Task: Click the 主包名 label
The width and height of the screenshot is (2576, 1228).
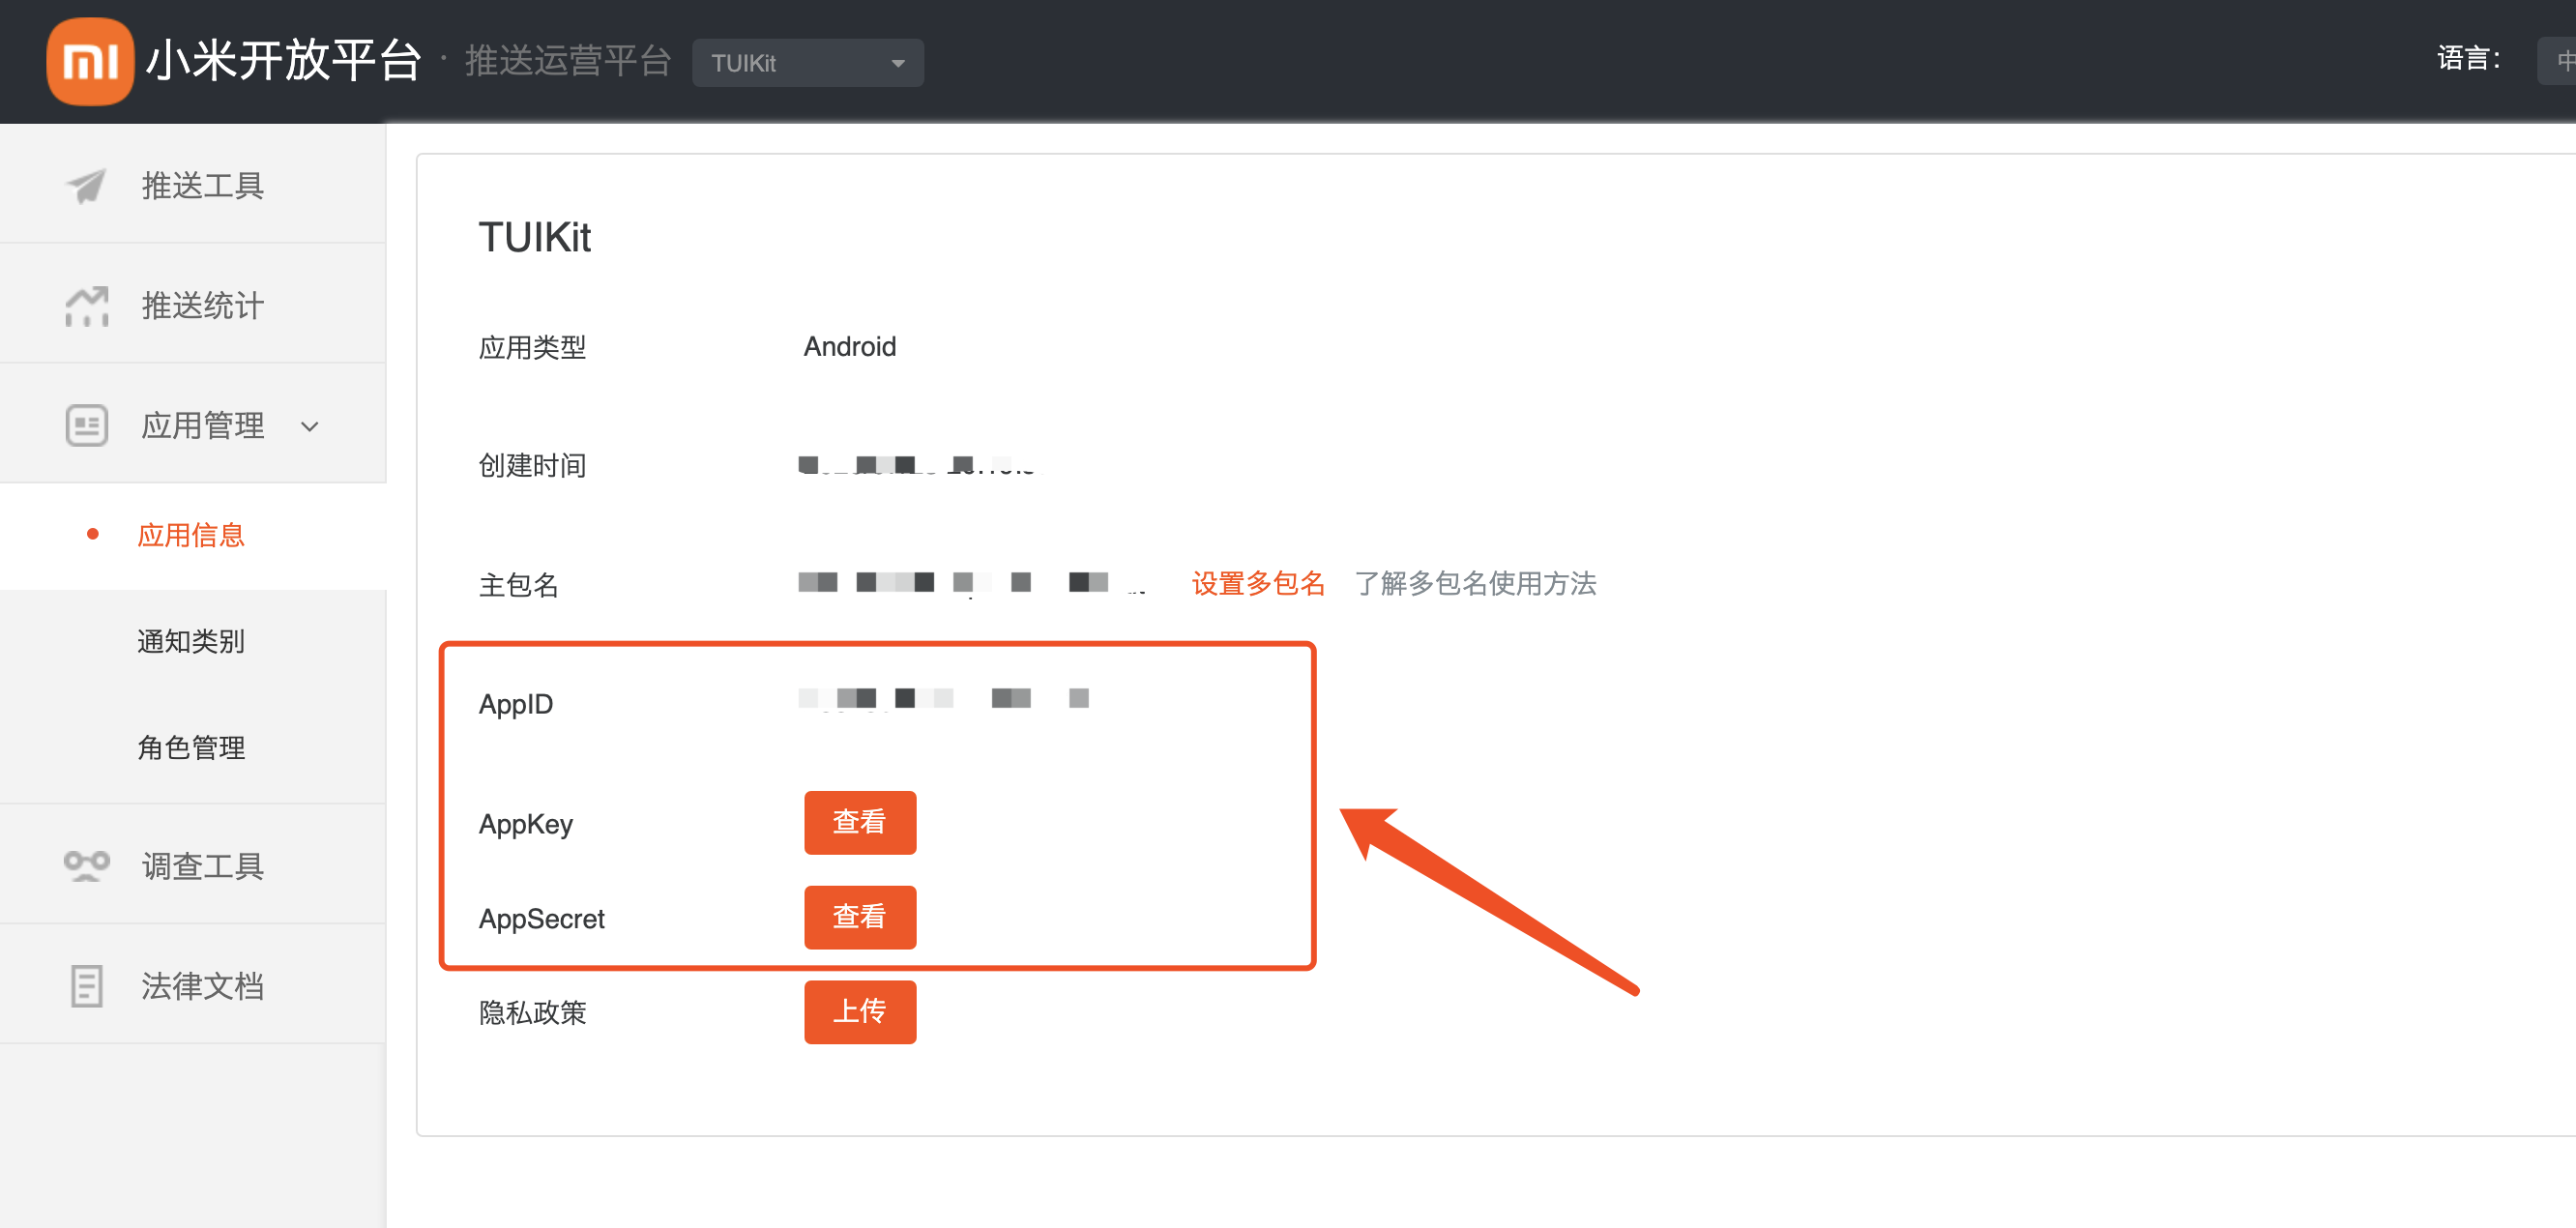Action: (x=518, y=585)
